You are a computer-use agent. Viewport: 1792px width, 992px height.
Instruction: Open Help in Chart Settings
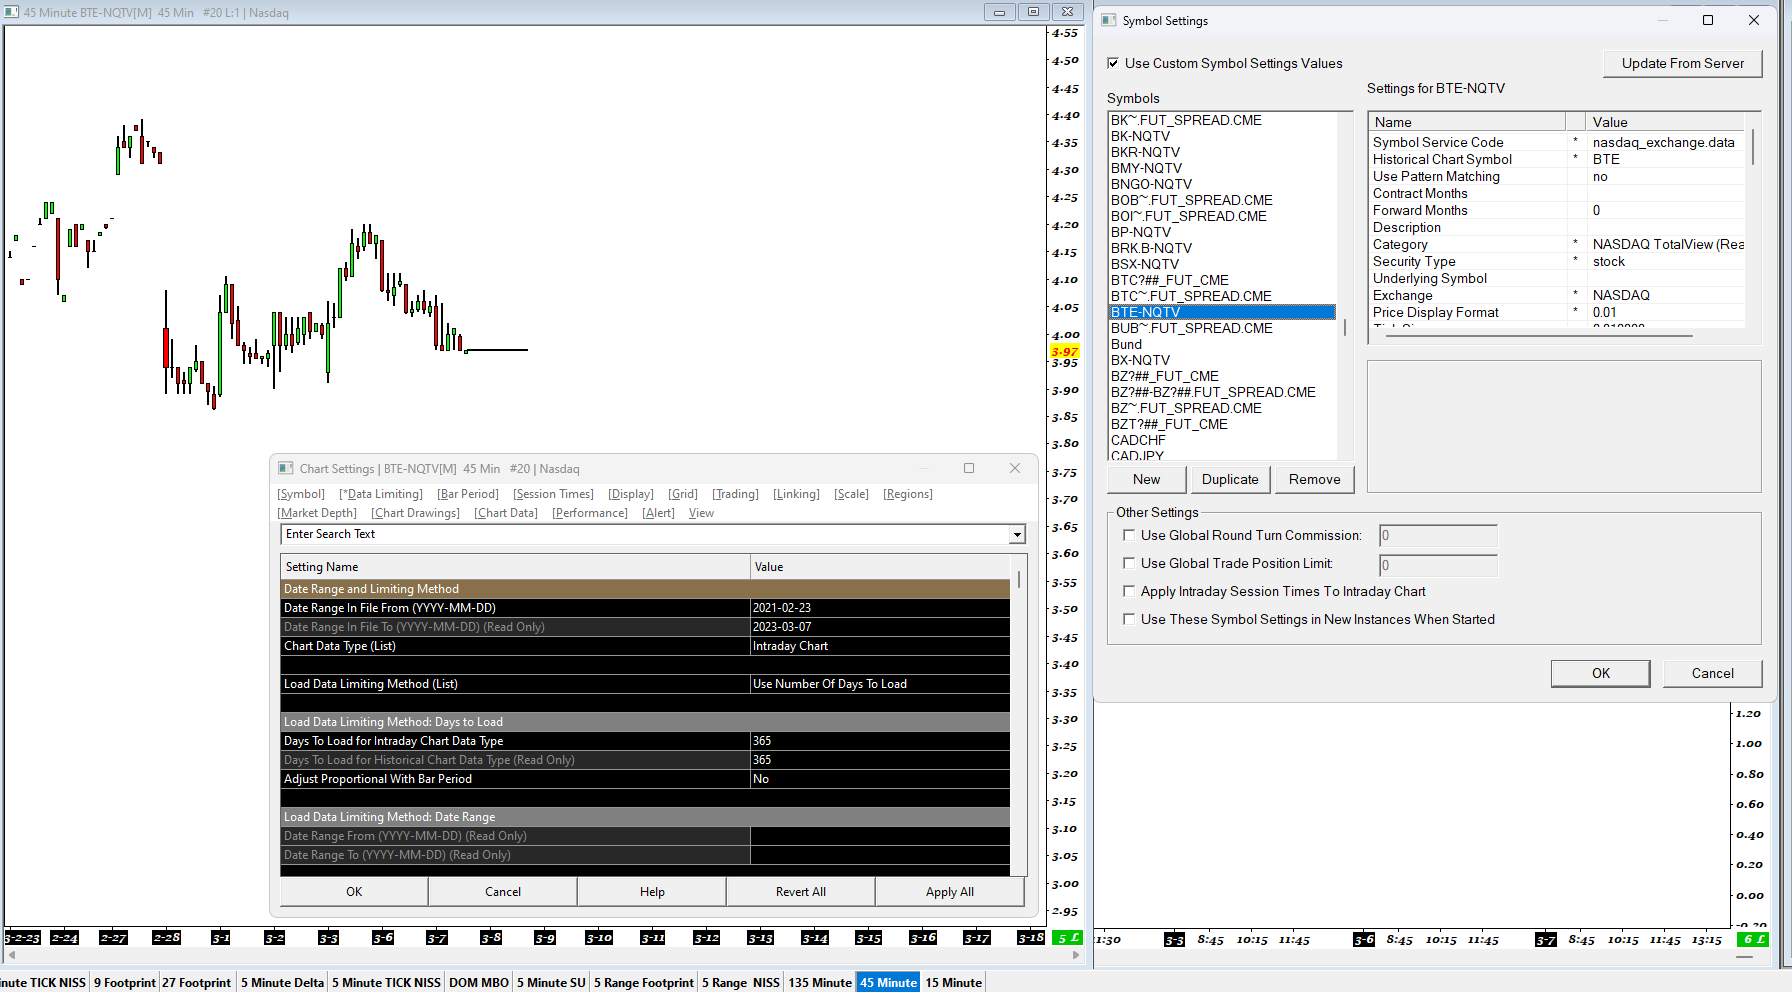coord(652,892)
